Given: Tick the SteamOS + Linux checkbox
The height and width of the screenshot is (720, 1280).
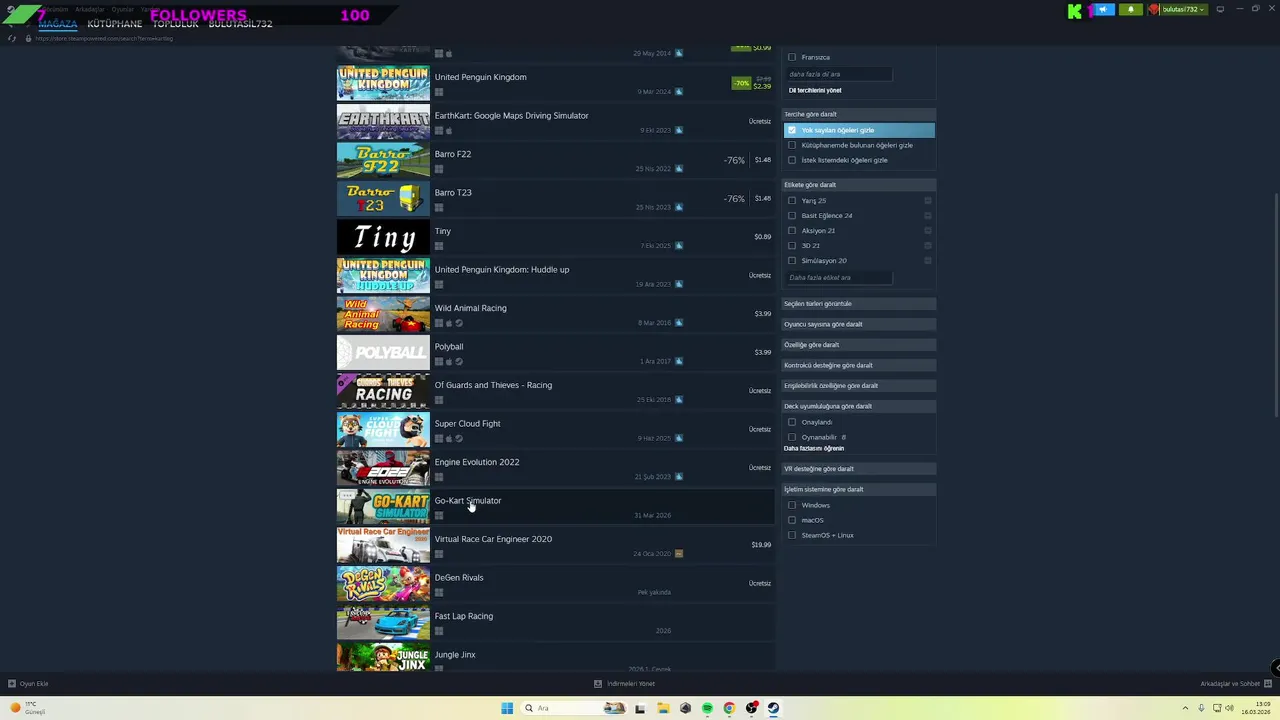Looking at the screenshot, I should [792, 535].
